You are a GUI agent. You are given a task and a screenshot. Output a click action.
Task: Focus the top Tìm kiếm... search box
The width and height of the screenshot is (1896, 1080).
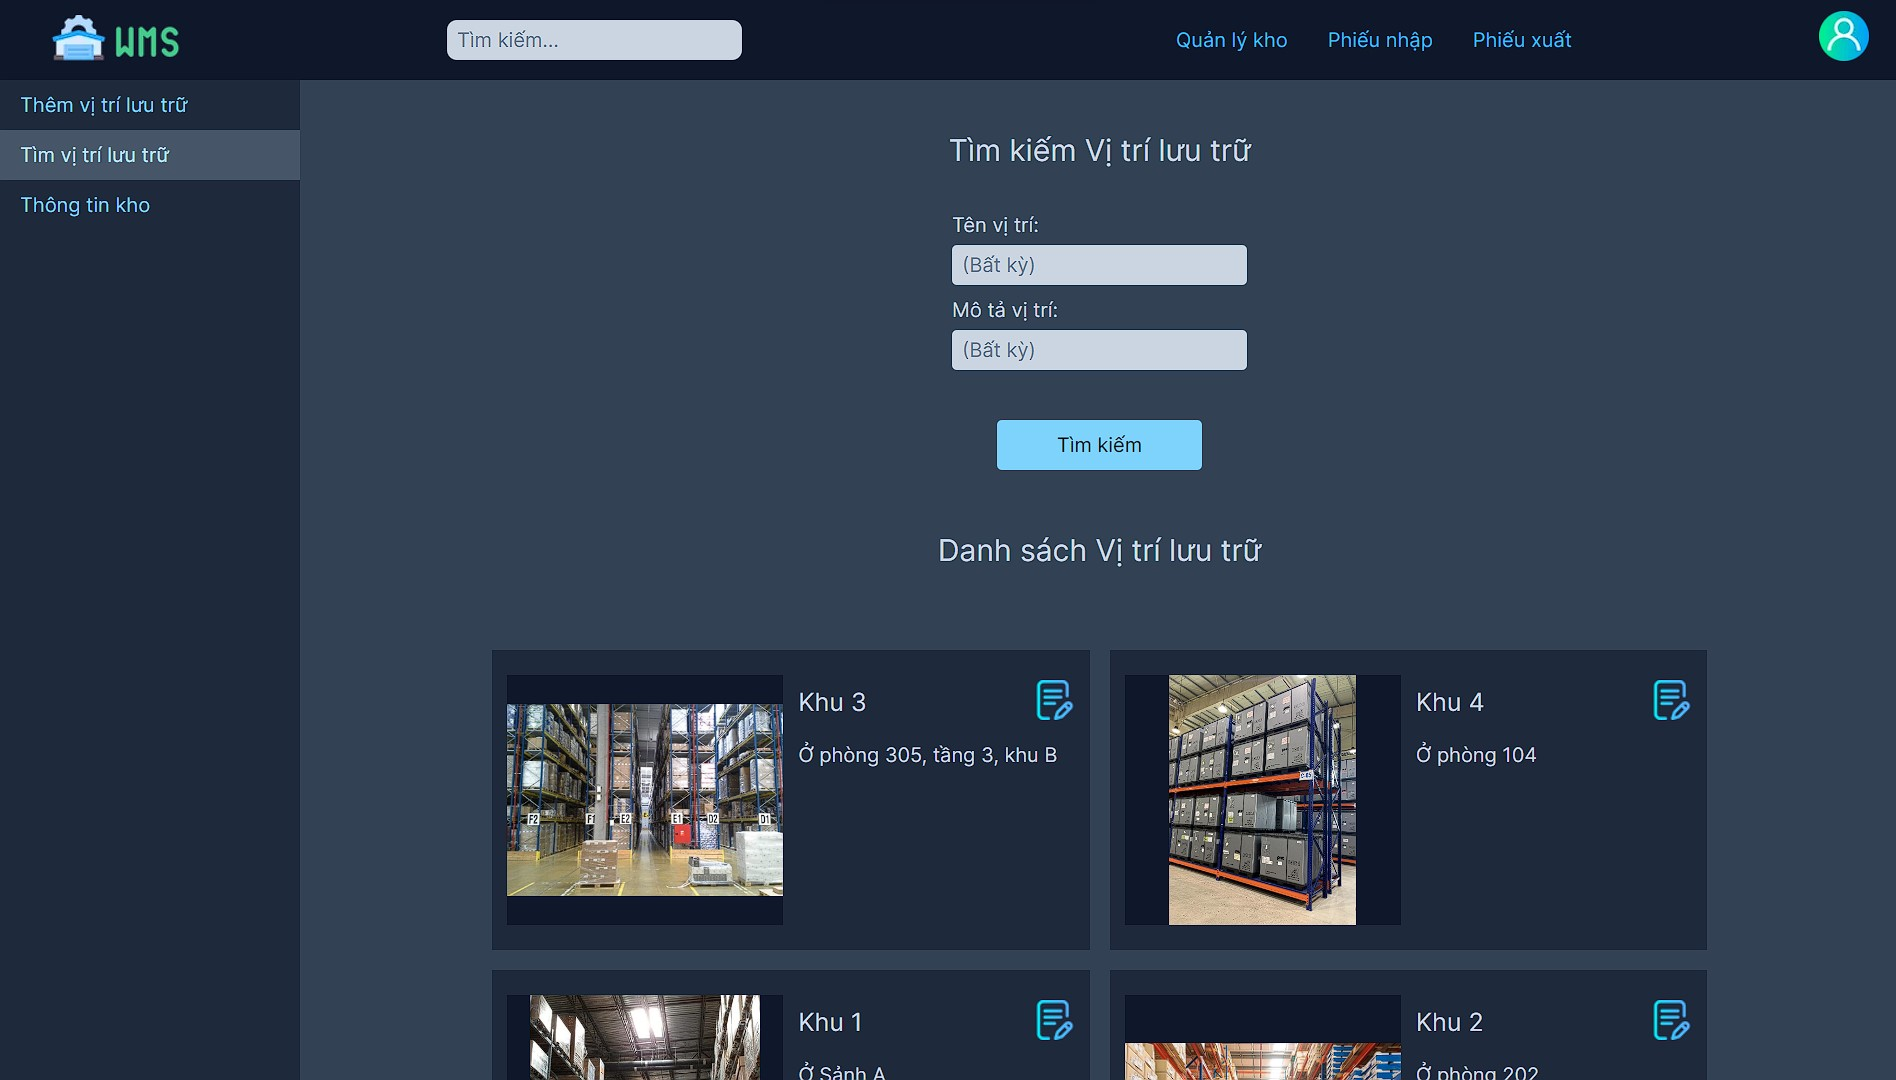pyautogui.click(x=594, y=40)
